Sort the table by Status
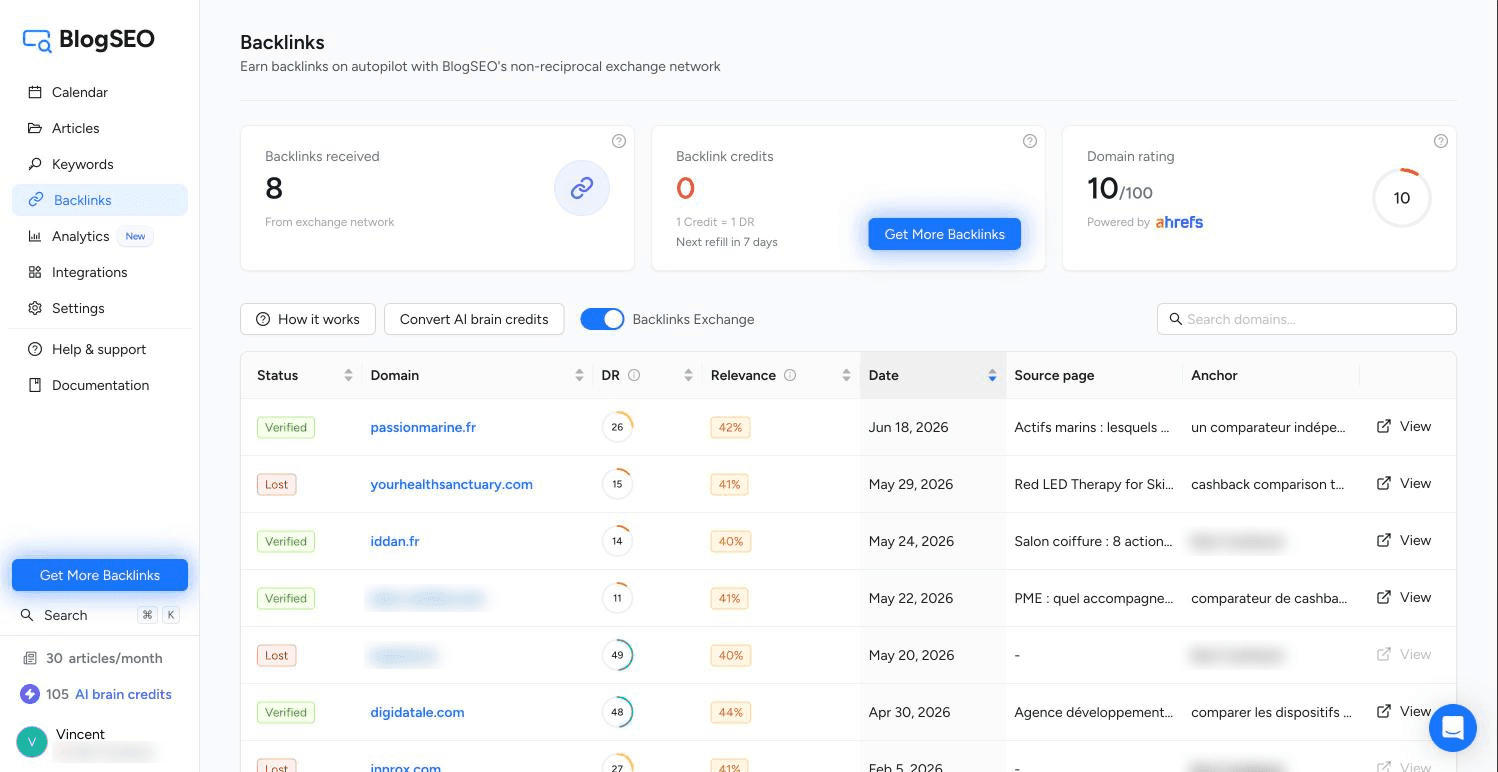 348,376
